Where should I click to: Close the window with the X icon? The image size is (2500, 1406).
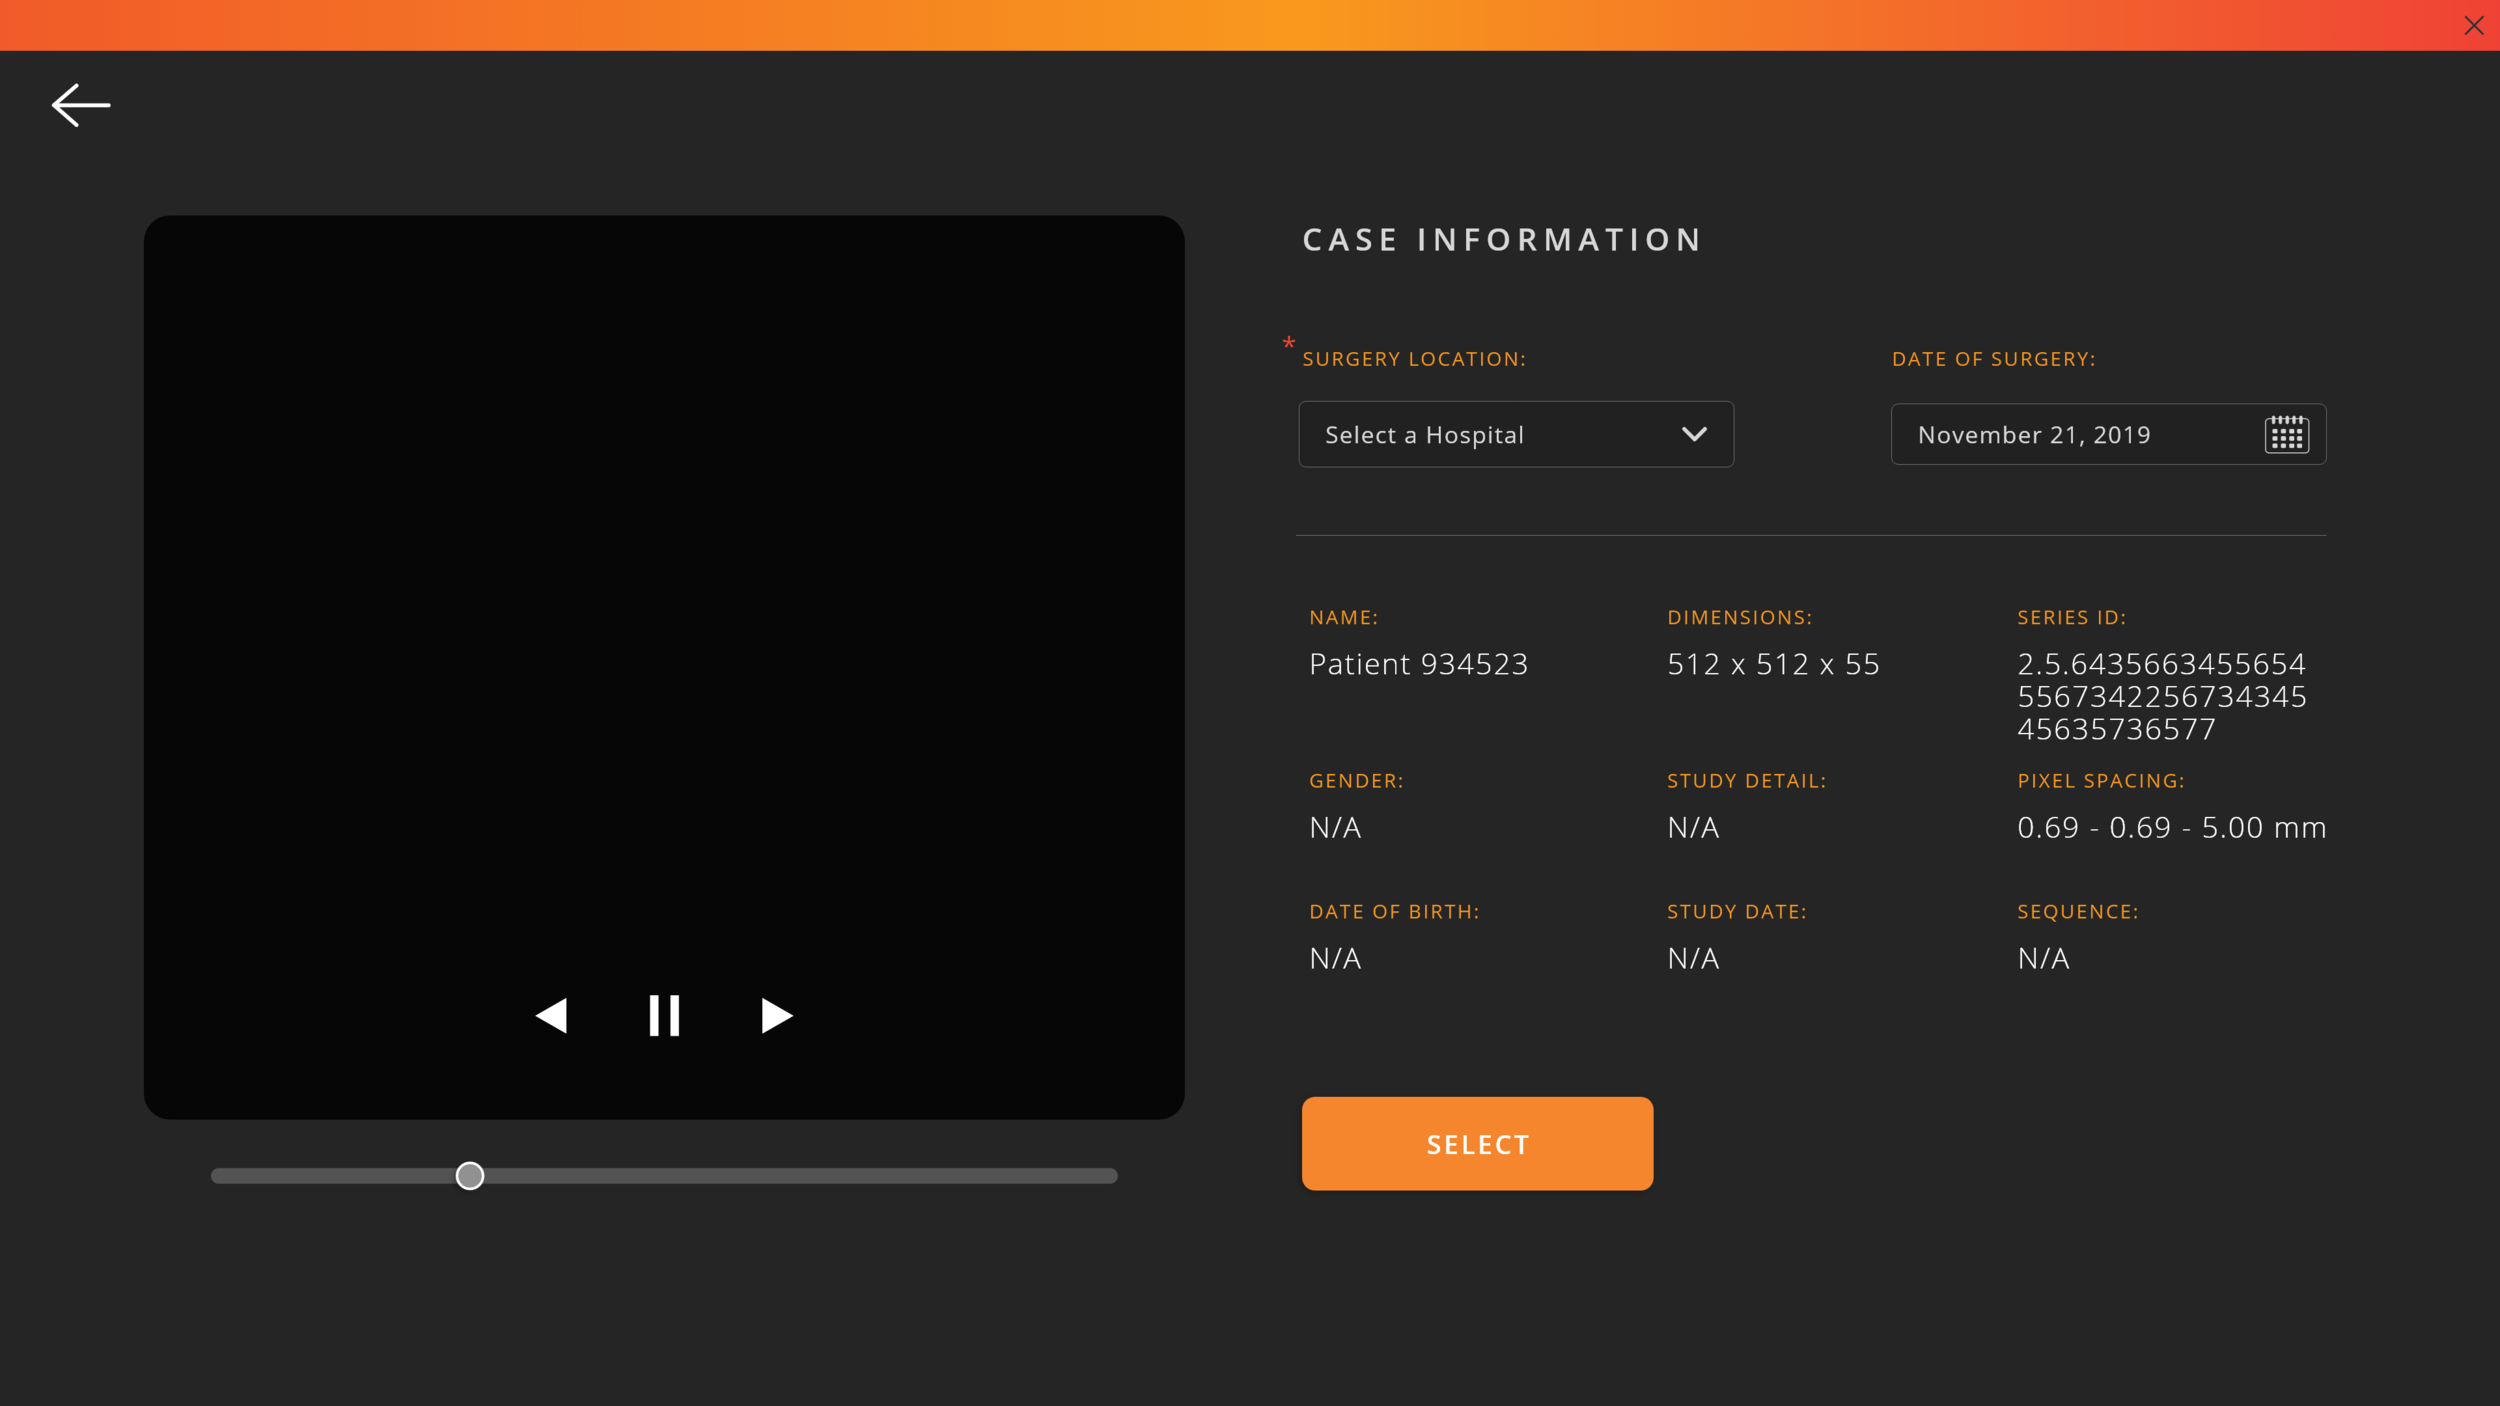point(2473,26)
